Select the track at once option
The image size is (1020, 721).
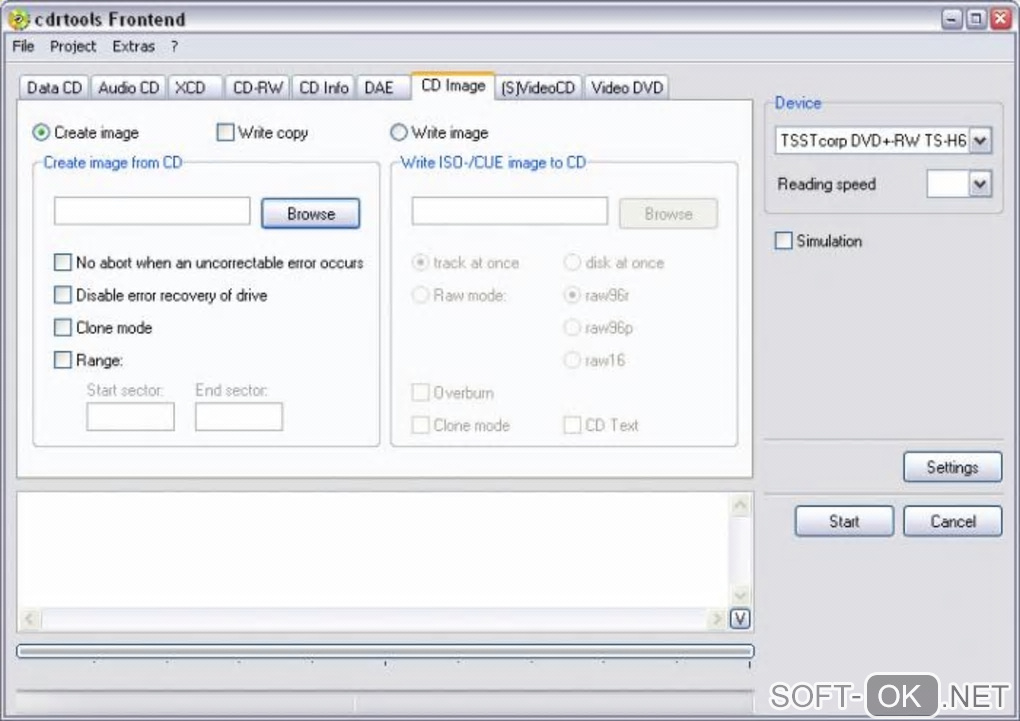pos(421,262)
